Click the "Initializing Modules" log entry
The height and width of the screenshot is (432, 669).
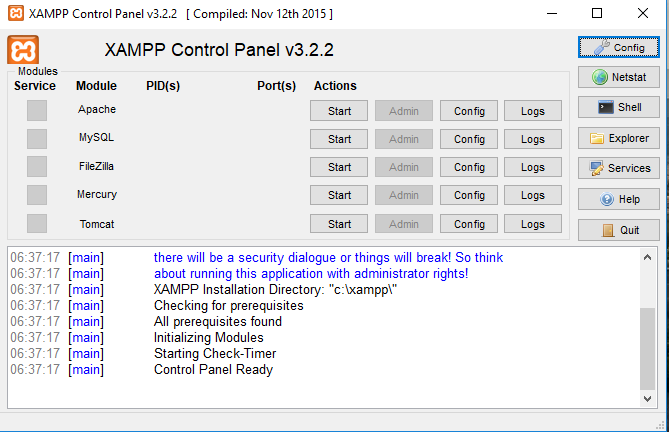pyautogui.click(x=209, y=338)
